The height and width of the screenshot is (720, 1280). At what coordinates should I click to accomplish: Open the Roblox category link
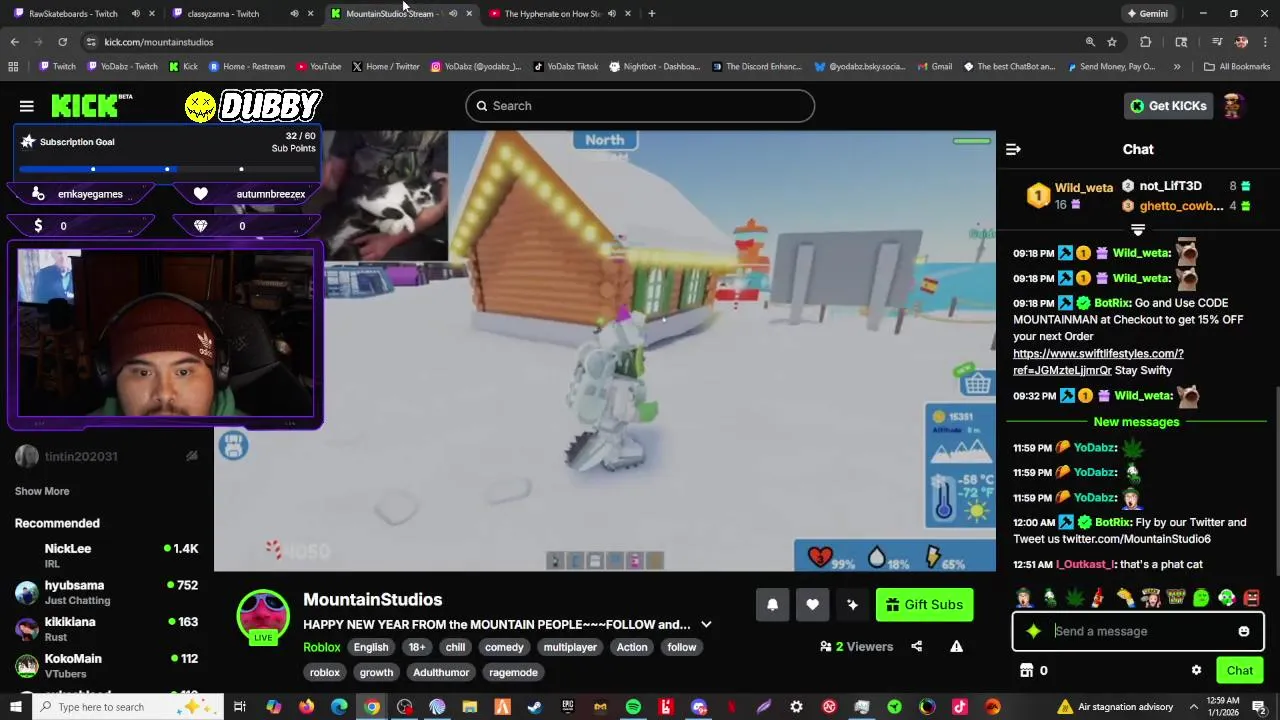coord(322,647)
